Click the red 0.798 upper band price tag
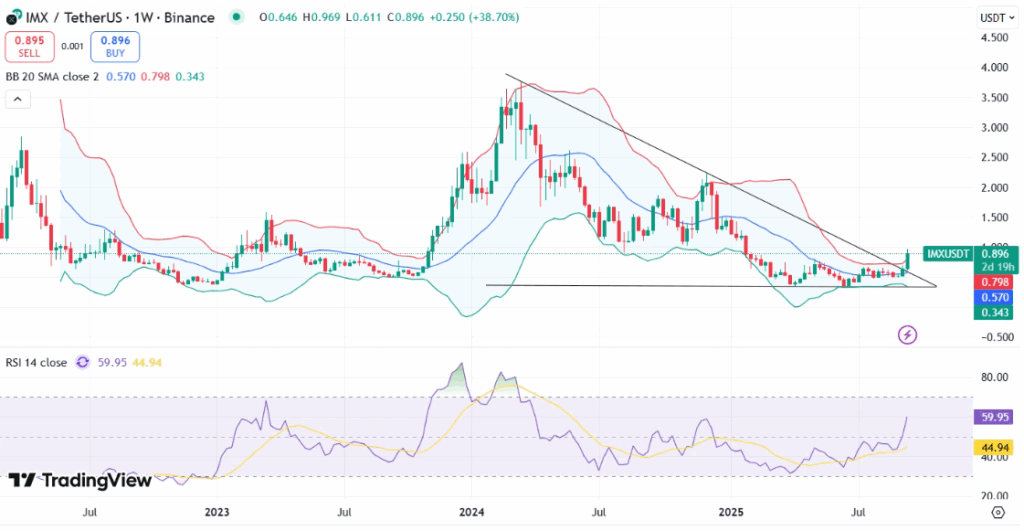Image resolution: width=1024 pixels, height=531 pixels. (x=995, y=282)
